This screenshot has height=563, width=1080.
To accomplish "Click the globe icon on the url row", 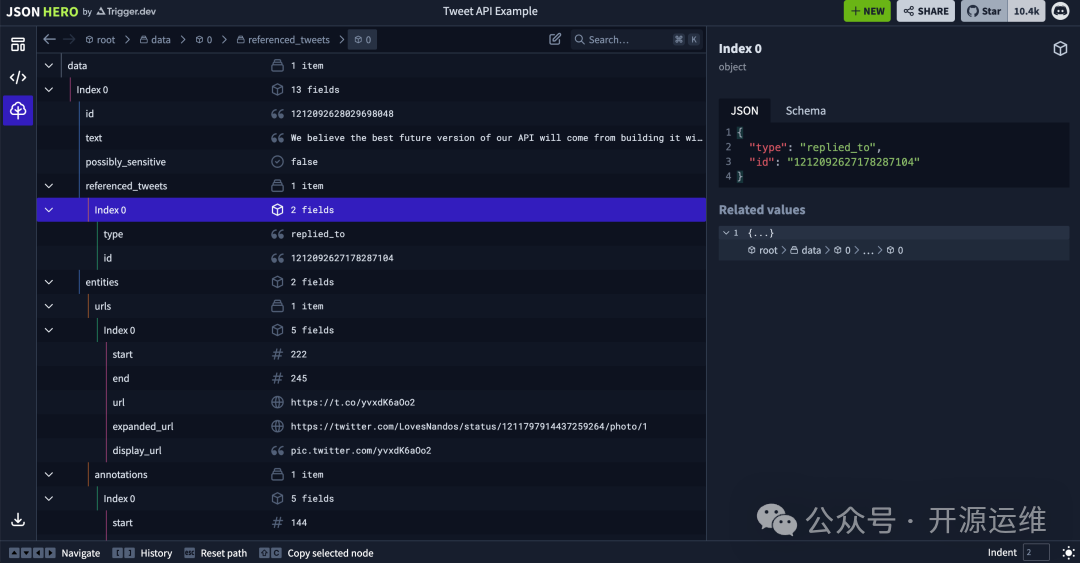I will (278, 402).
